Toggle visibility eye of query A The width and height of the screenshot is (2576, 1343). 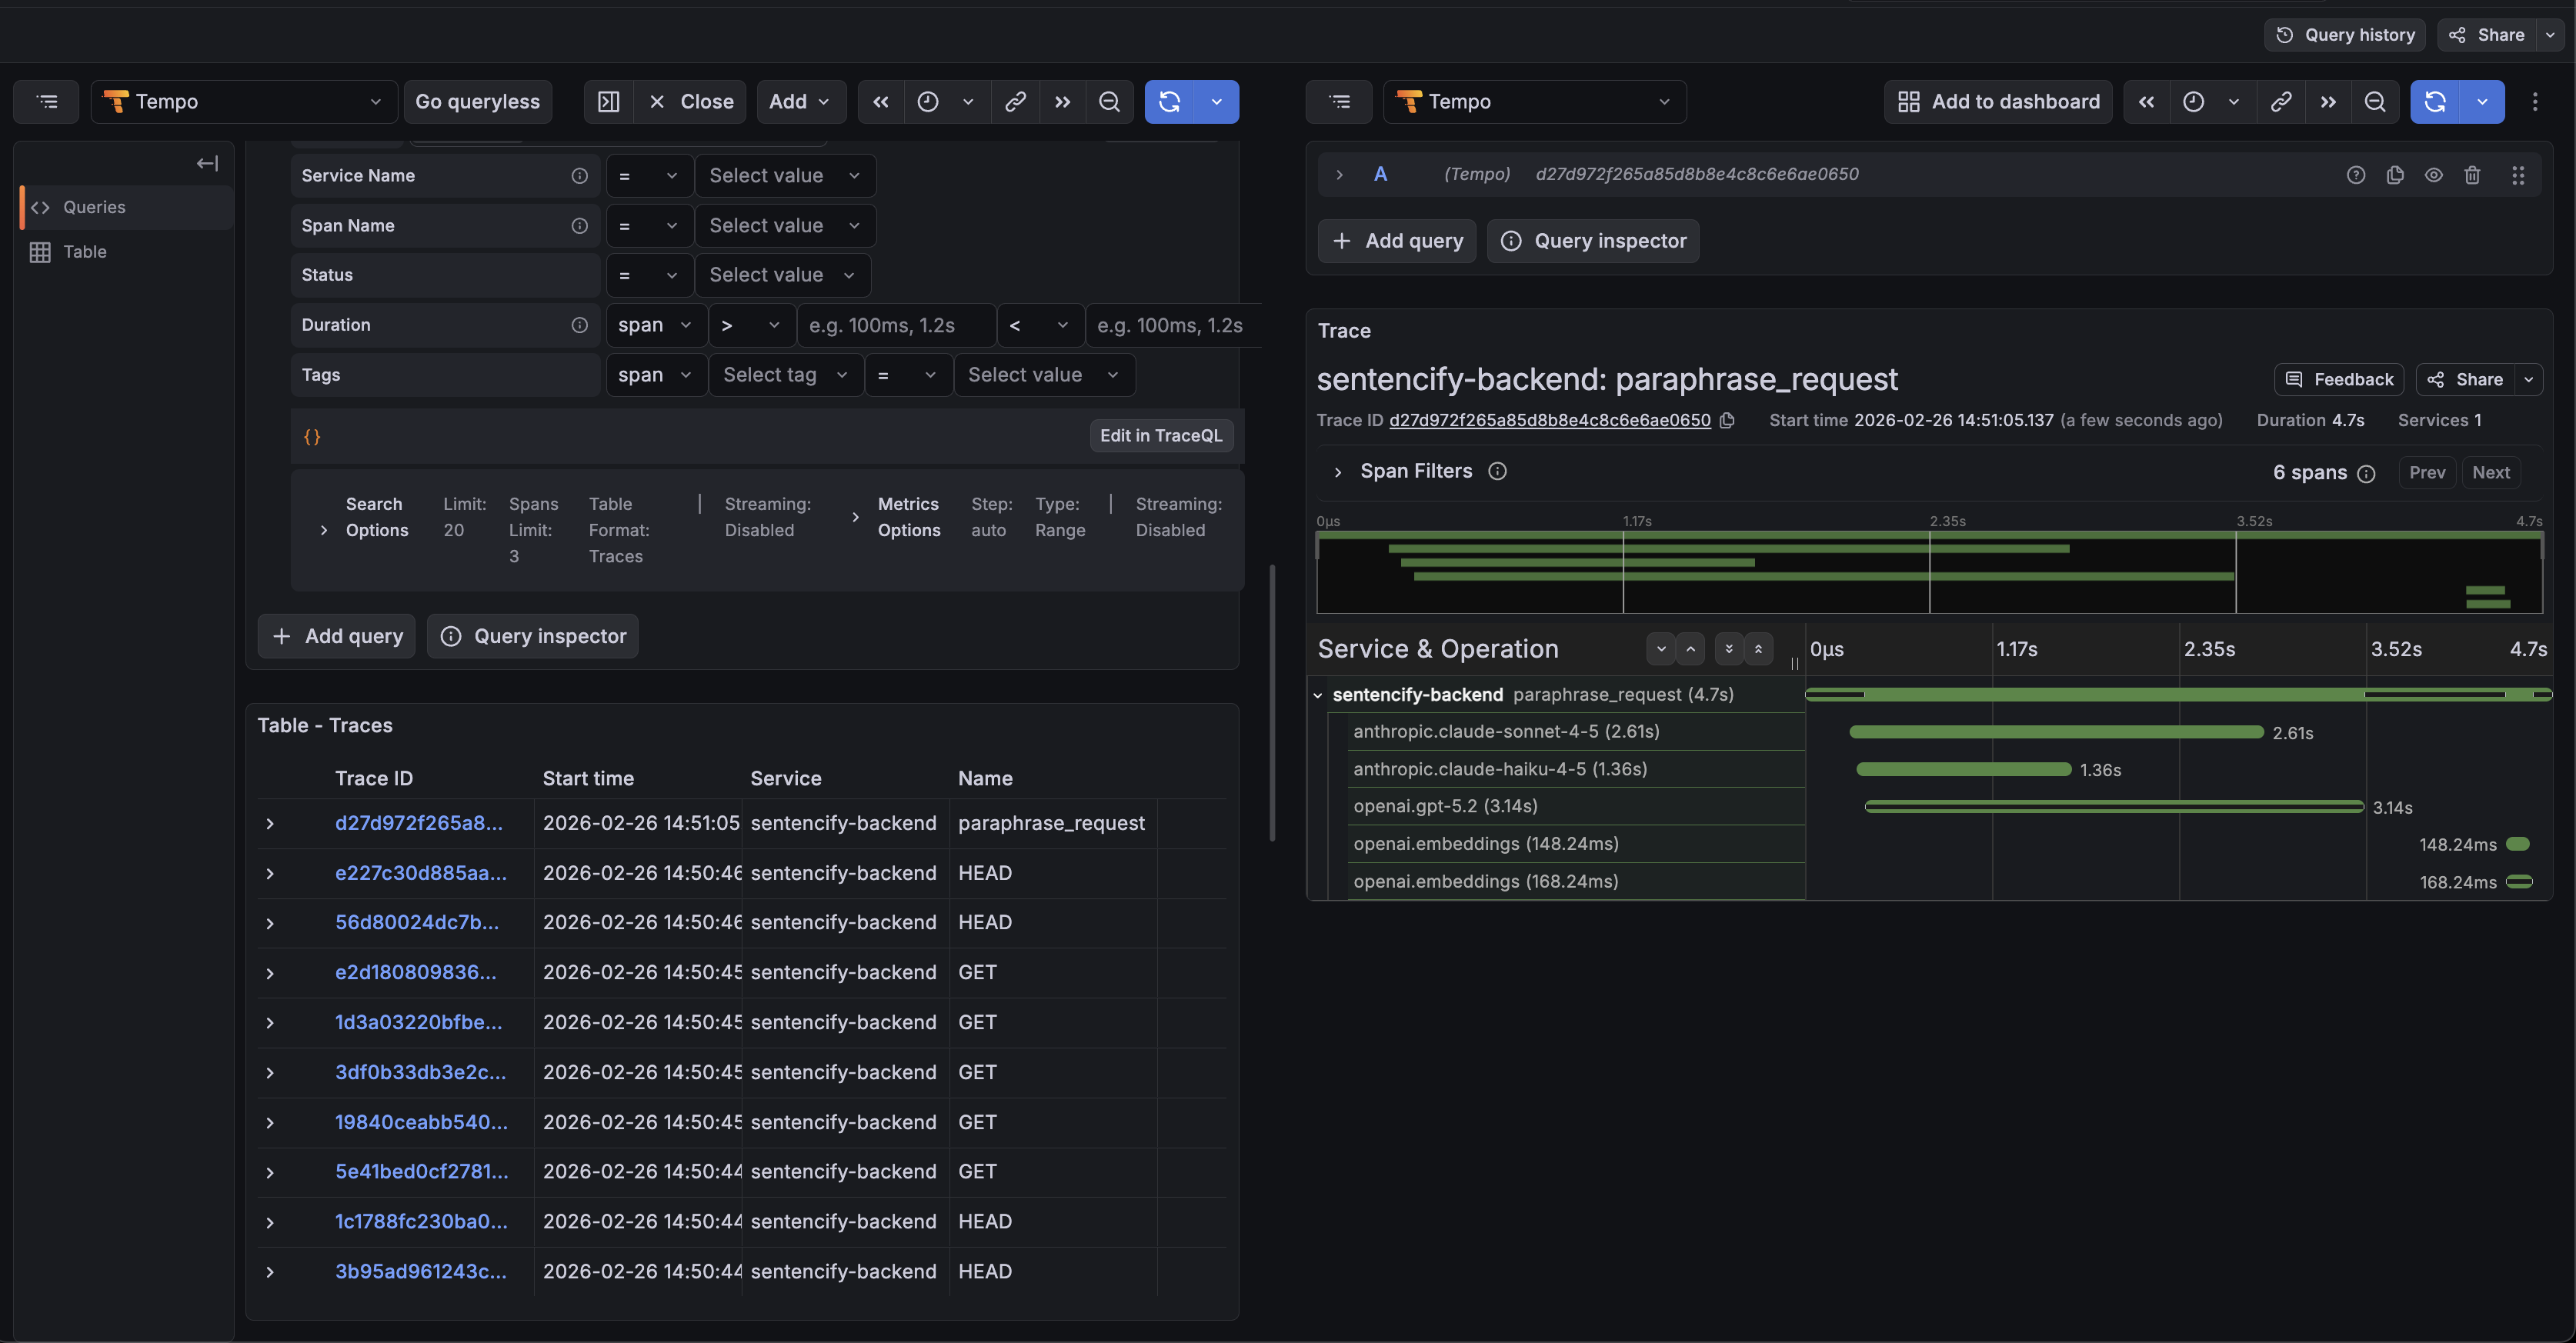point(2434,175)
